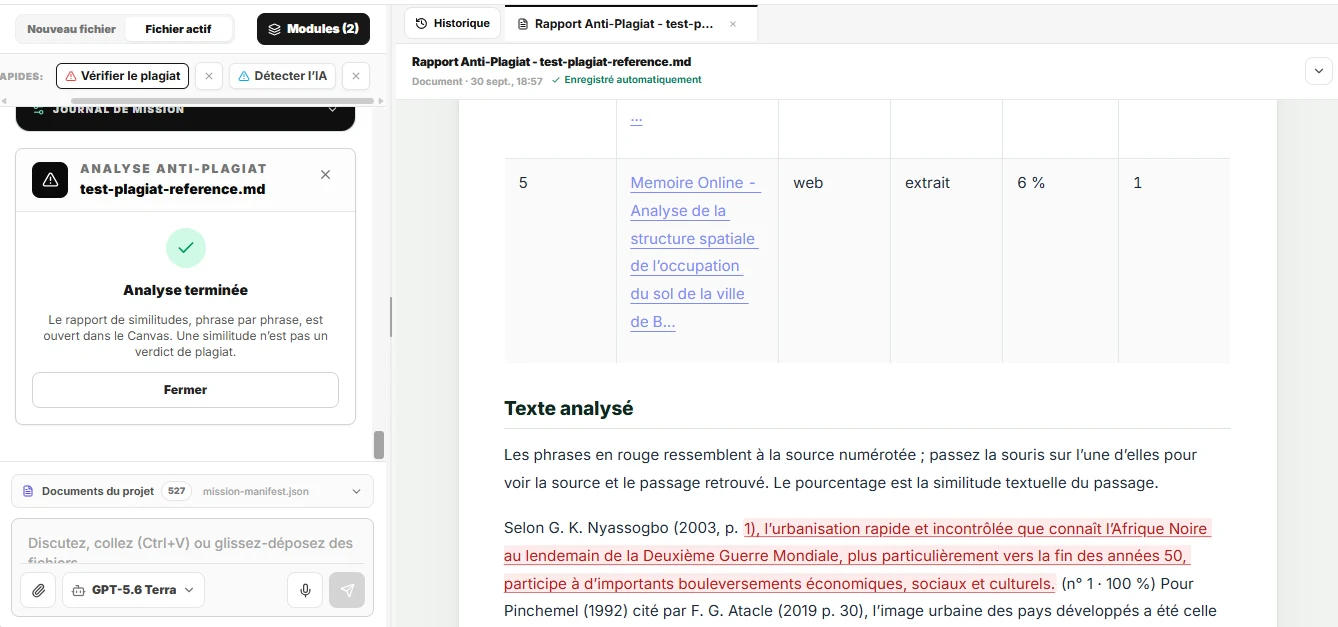Focus the chat message input field
The width and height of the screenshot is (1338, 627).
(192, 545)
